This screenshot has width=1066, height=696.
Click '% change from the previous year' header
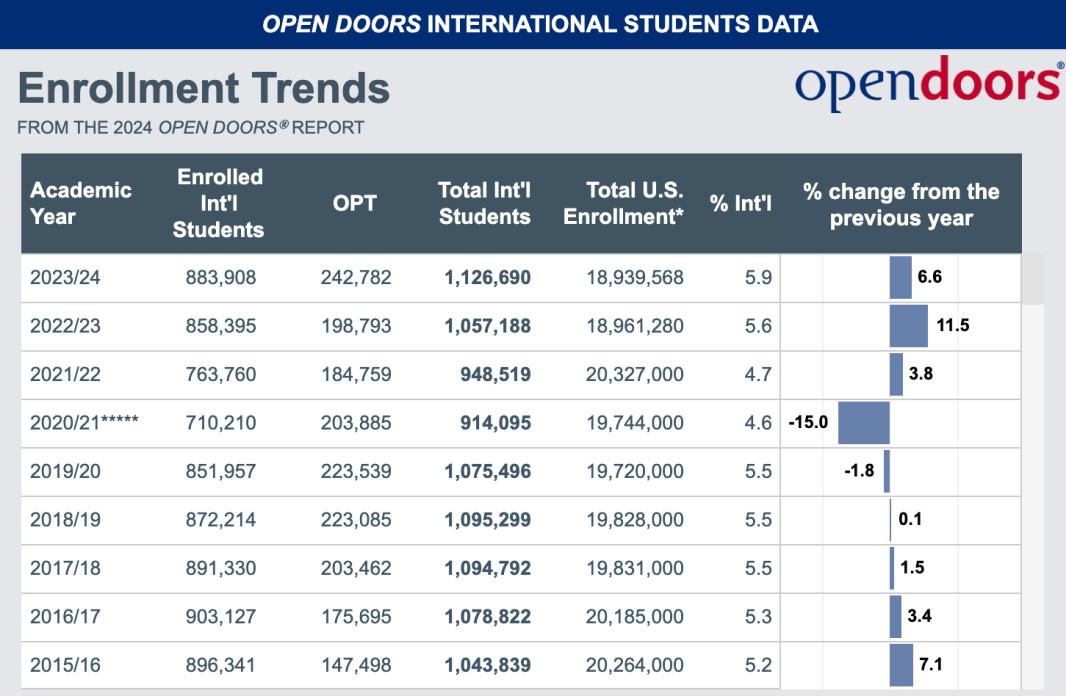[901, 205]
